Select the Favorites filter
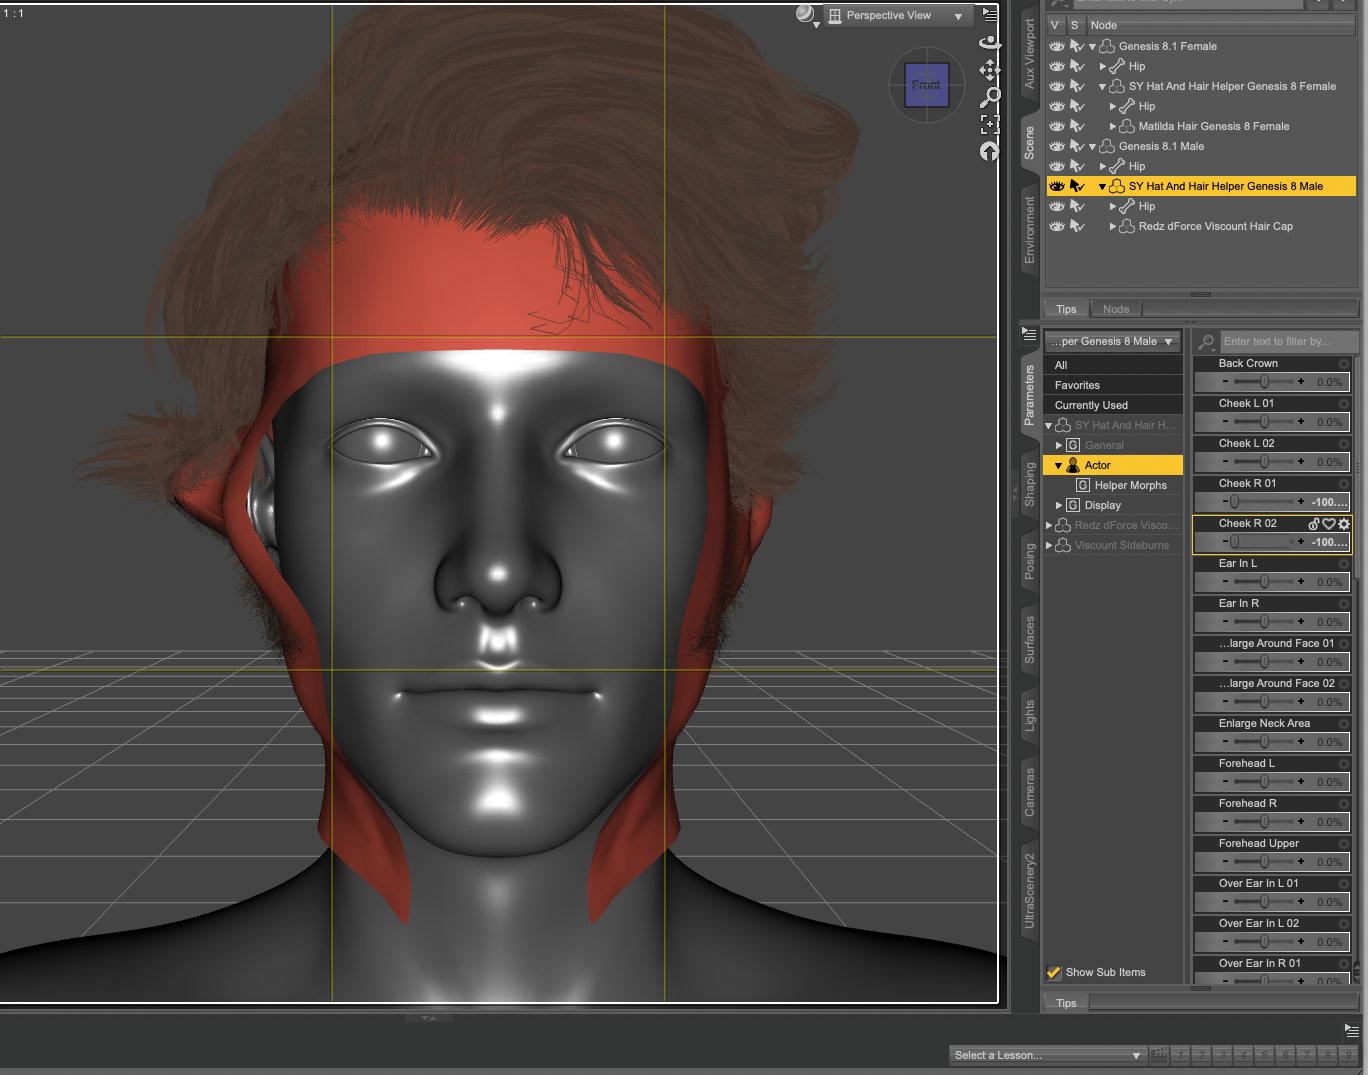The image size is (1368, 1075). click(x=1077, y=385)
